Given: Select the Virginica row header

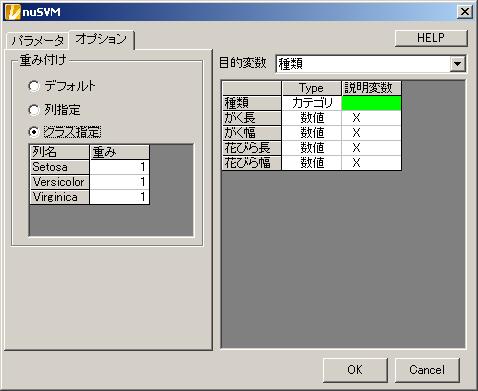Looking at the screenshot, I should click(x=59, y=197).
